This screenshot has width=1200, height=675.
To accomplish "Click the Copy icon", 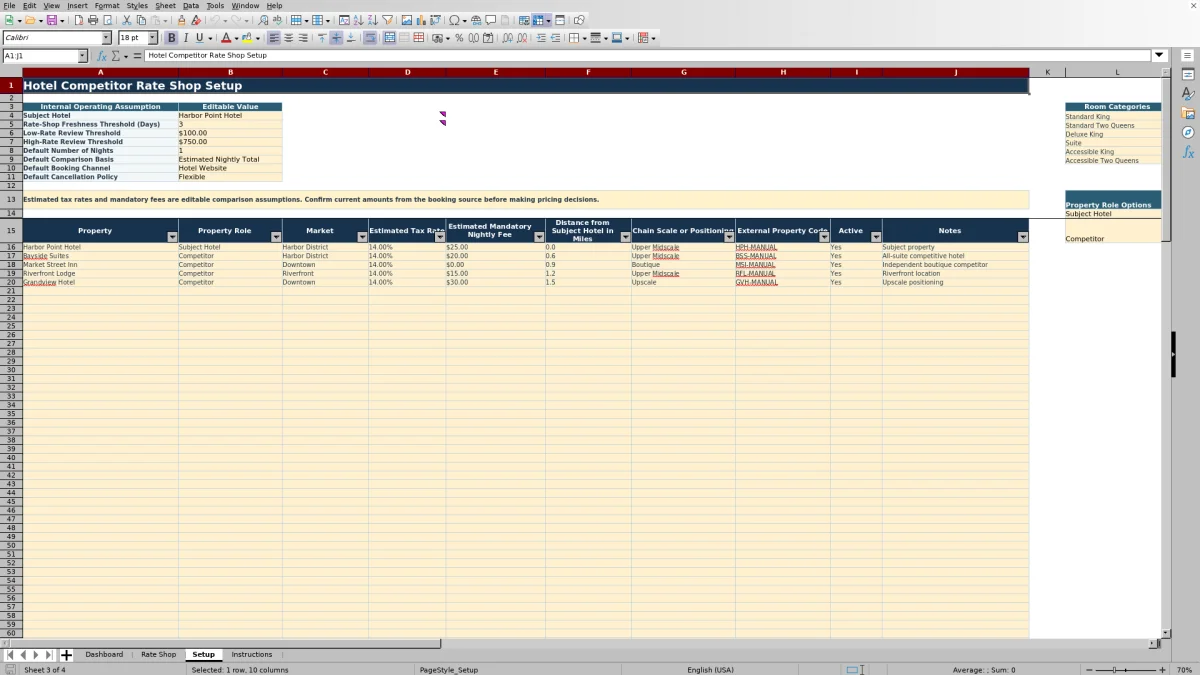I will (x=141, y=20).
